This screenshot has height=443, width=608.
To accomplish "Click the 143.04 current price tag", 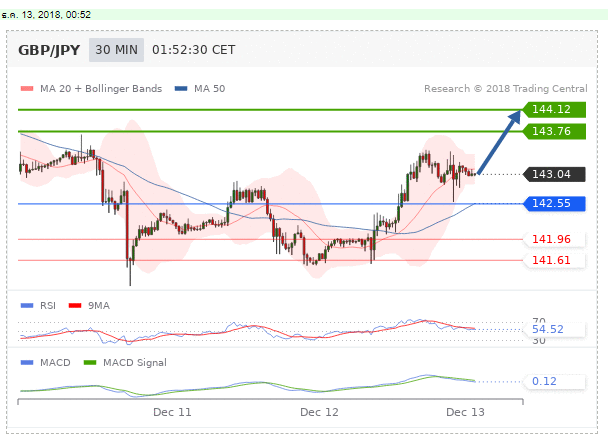I will (554, 174).
